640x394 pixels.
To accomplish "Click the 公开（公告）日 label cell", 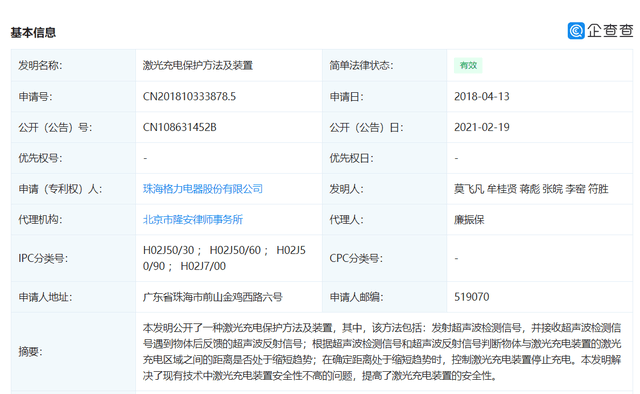I will click(384, 127).
